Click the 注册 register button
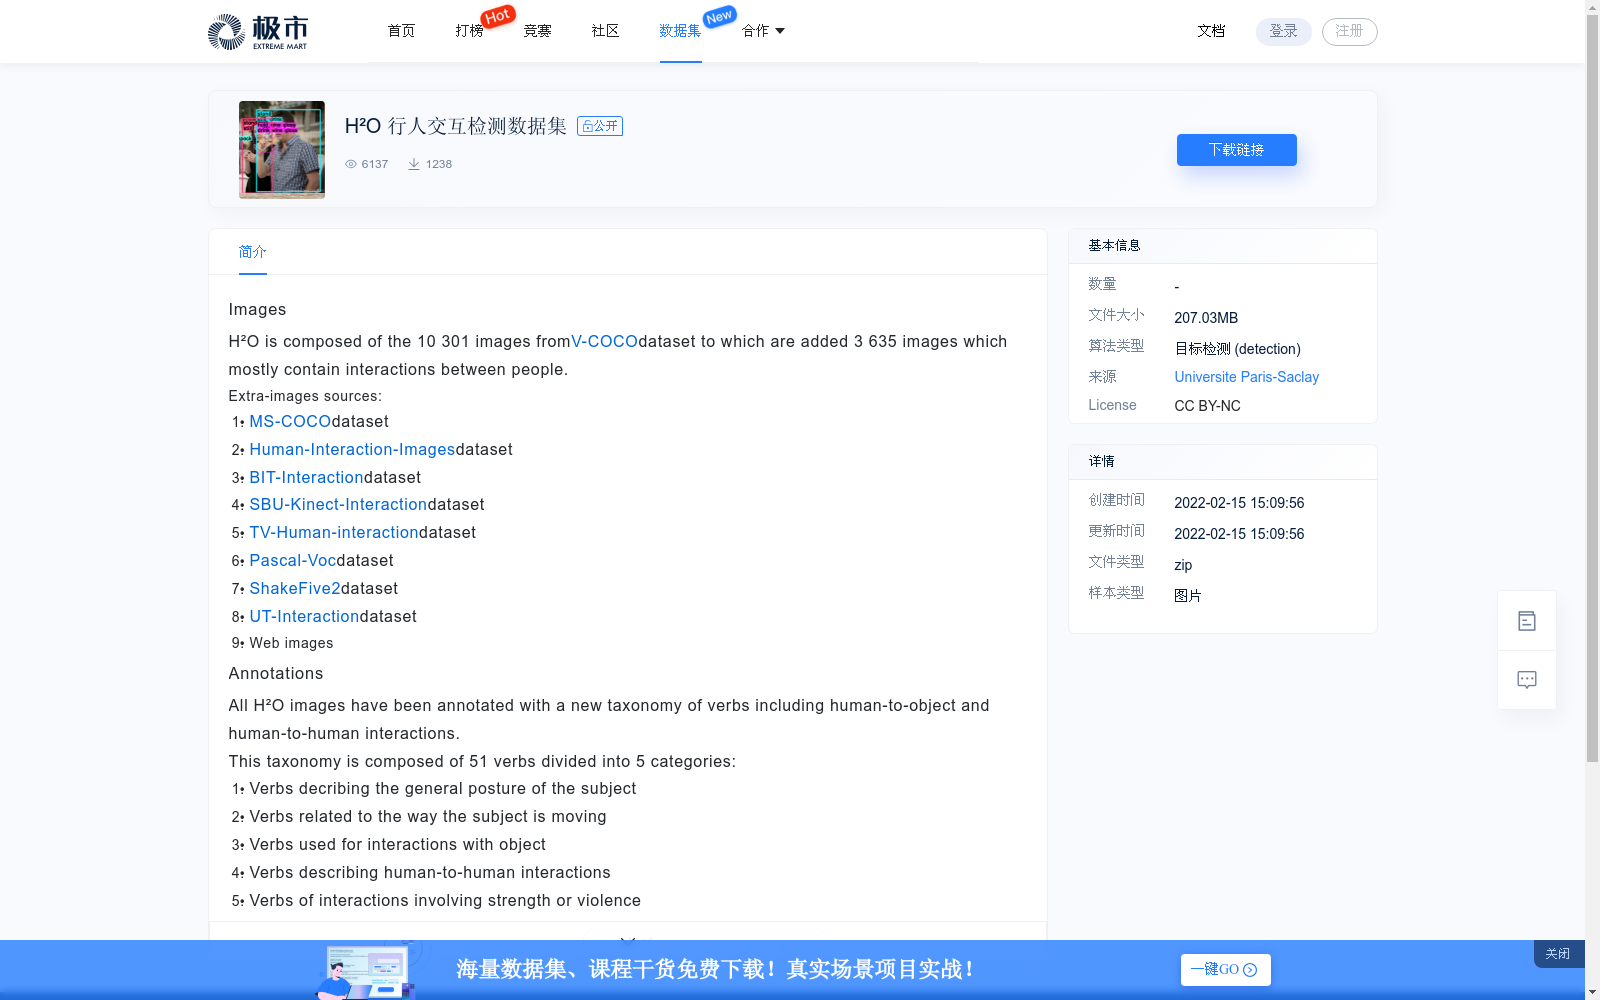 pyautogui.click(x=1350, y=31)
